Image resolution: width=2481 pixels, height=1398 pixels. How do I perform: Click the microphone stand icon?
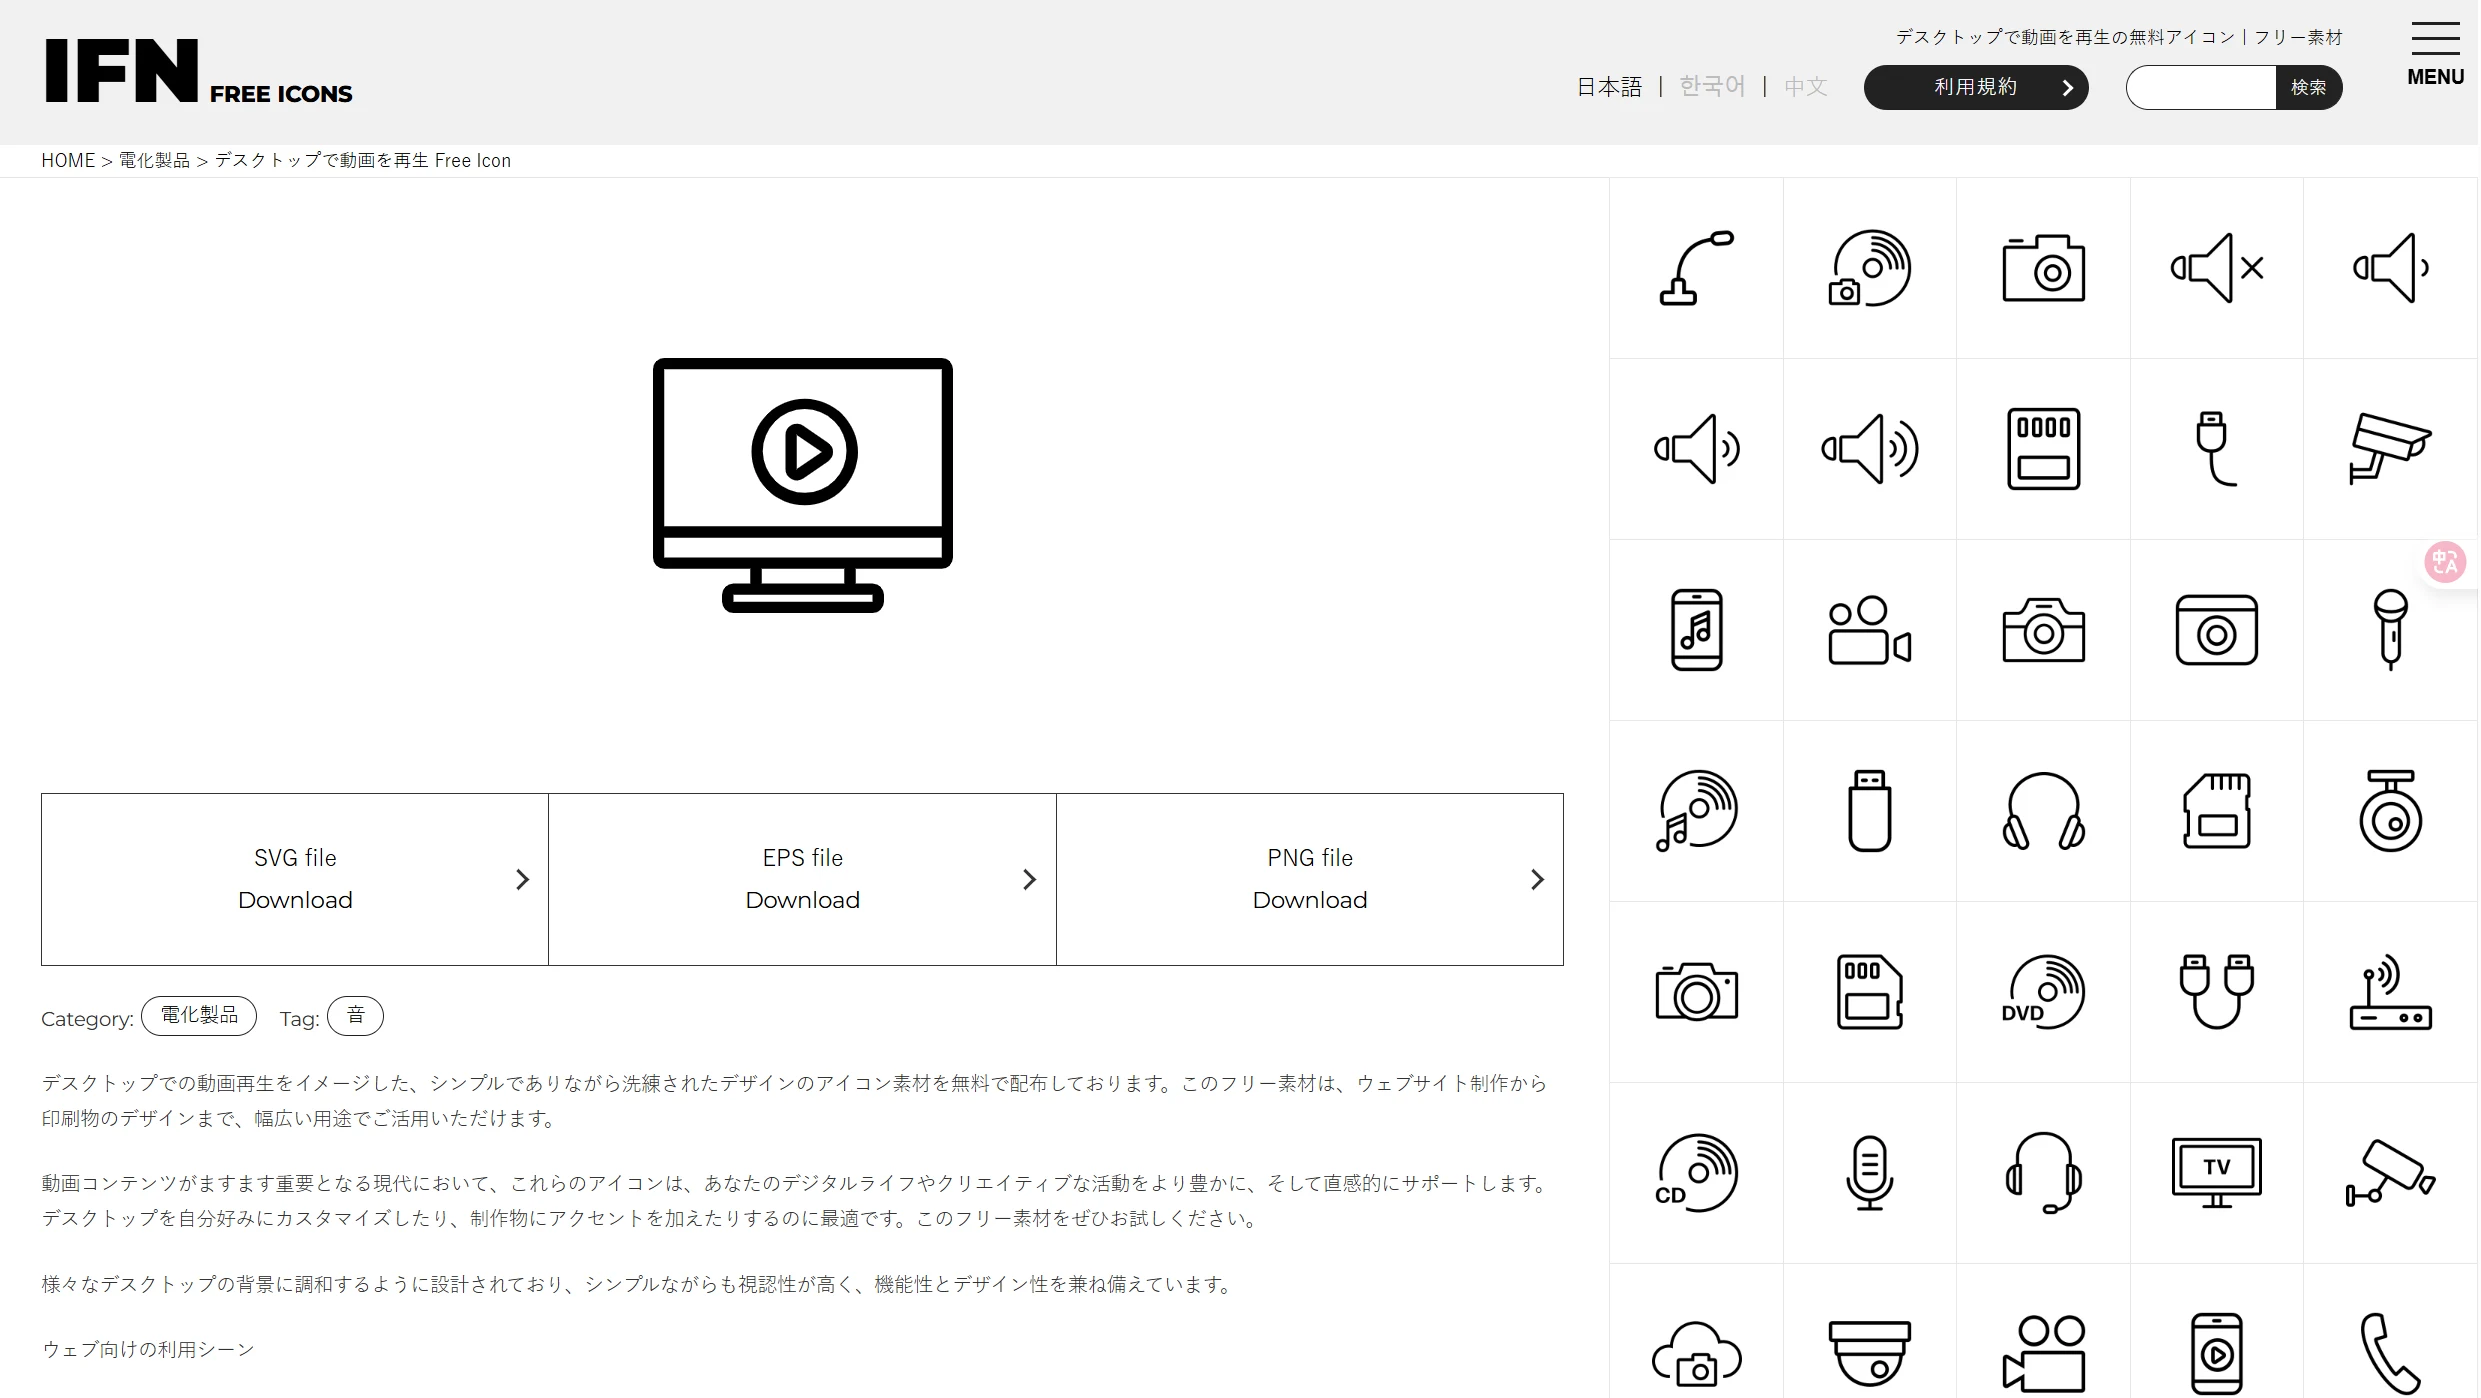(x=1695, y=267)
